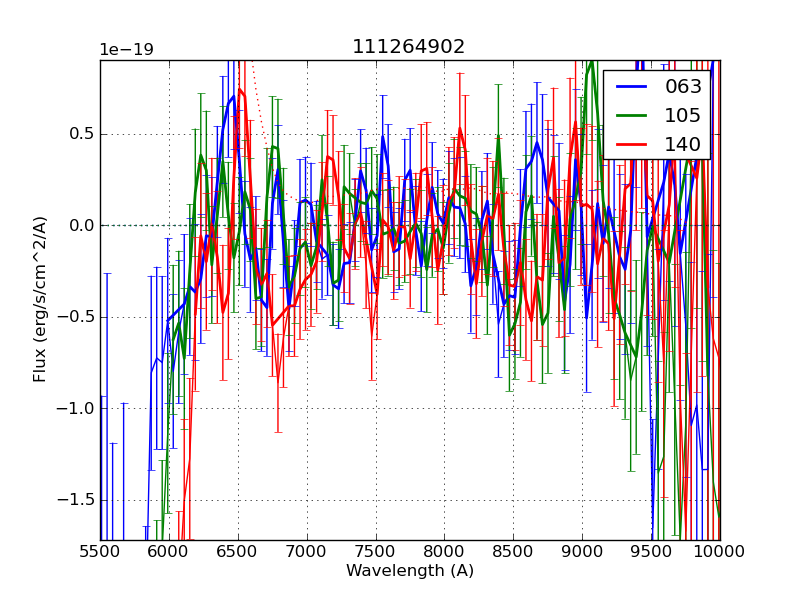Click the Wavelength (A) axis label

coord(410,571)
